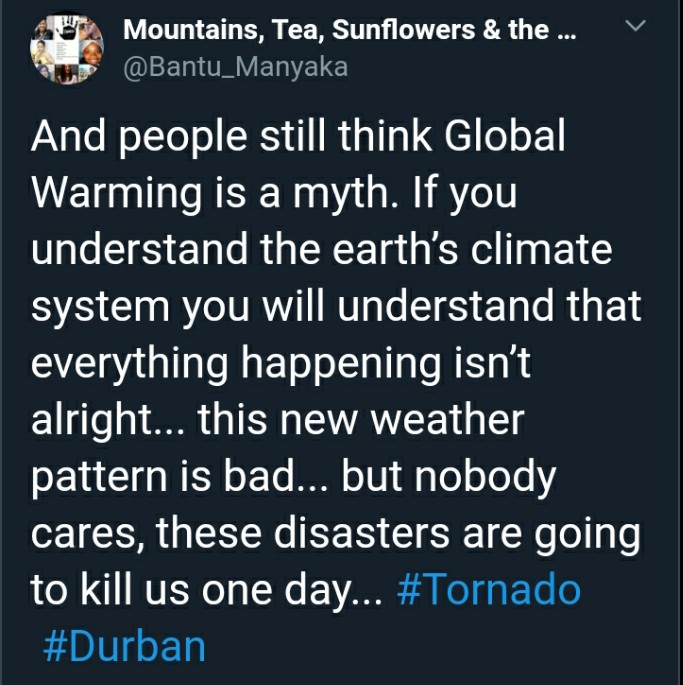Open the #Durban hashtag link
Screen dimensions: 683x685
tap(124, 647)
